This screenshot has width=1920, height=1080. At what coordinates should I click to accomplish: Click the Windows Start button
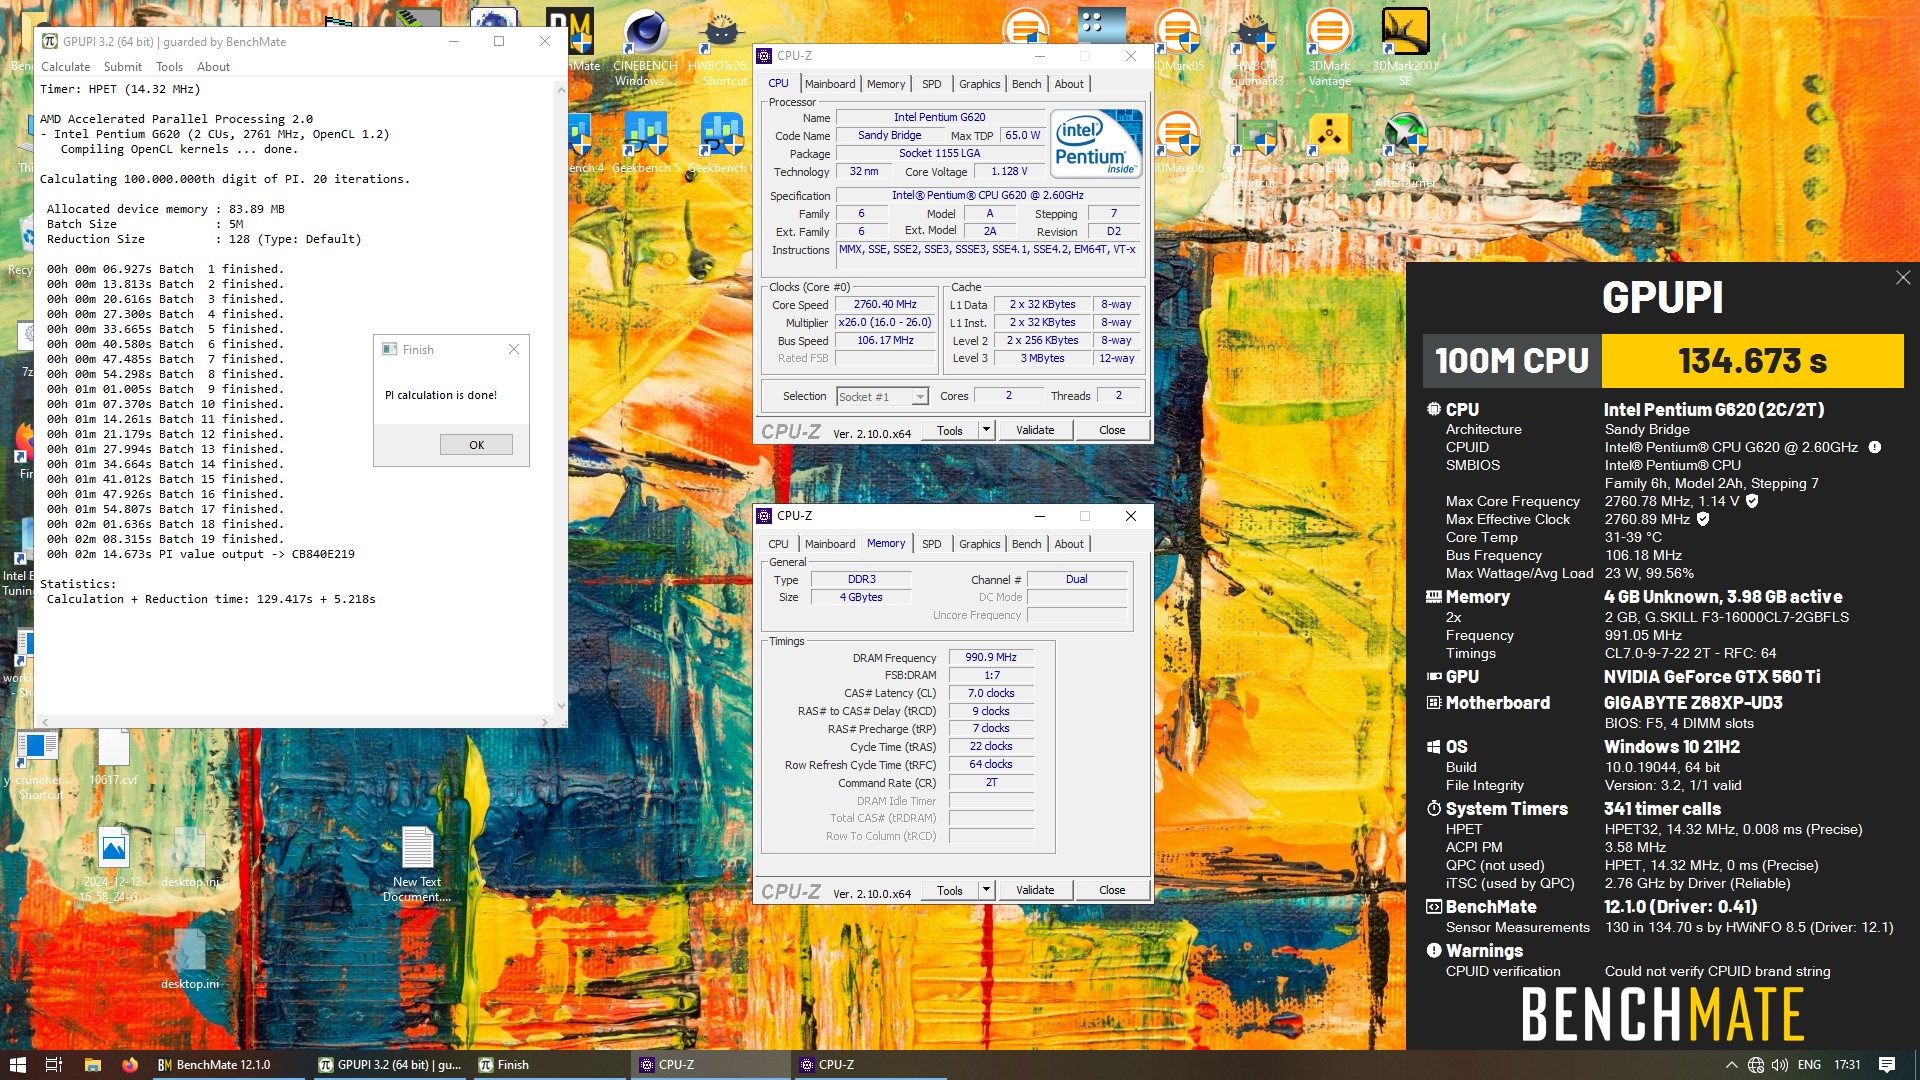tap(17, 1065)
